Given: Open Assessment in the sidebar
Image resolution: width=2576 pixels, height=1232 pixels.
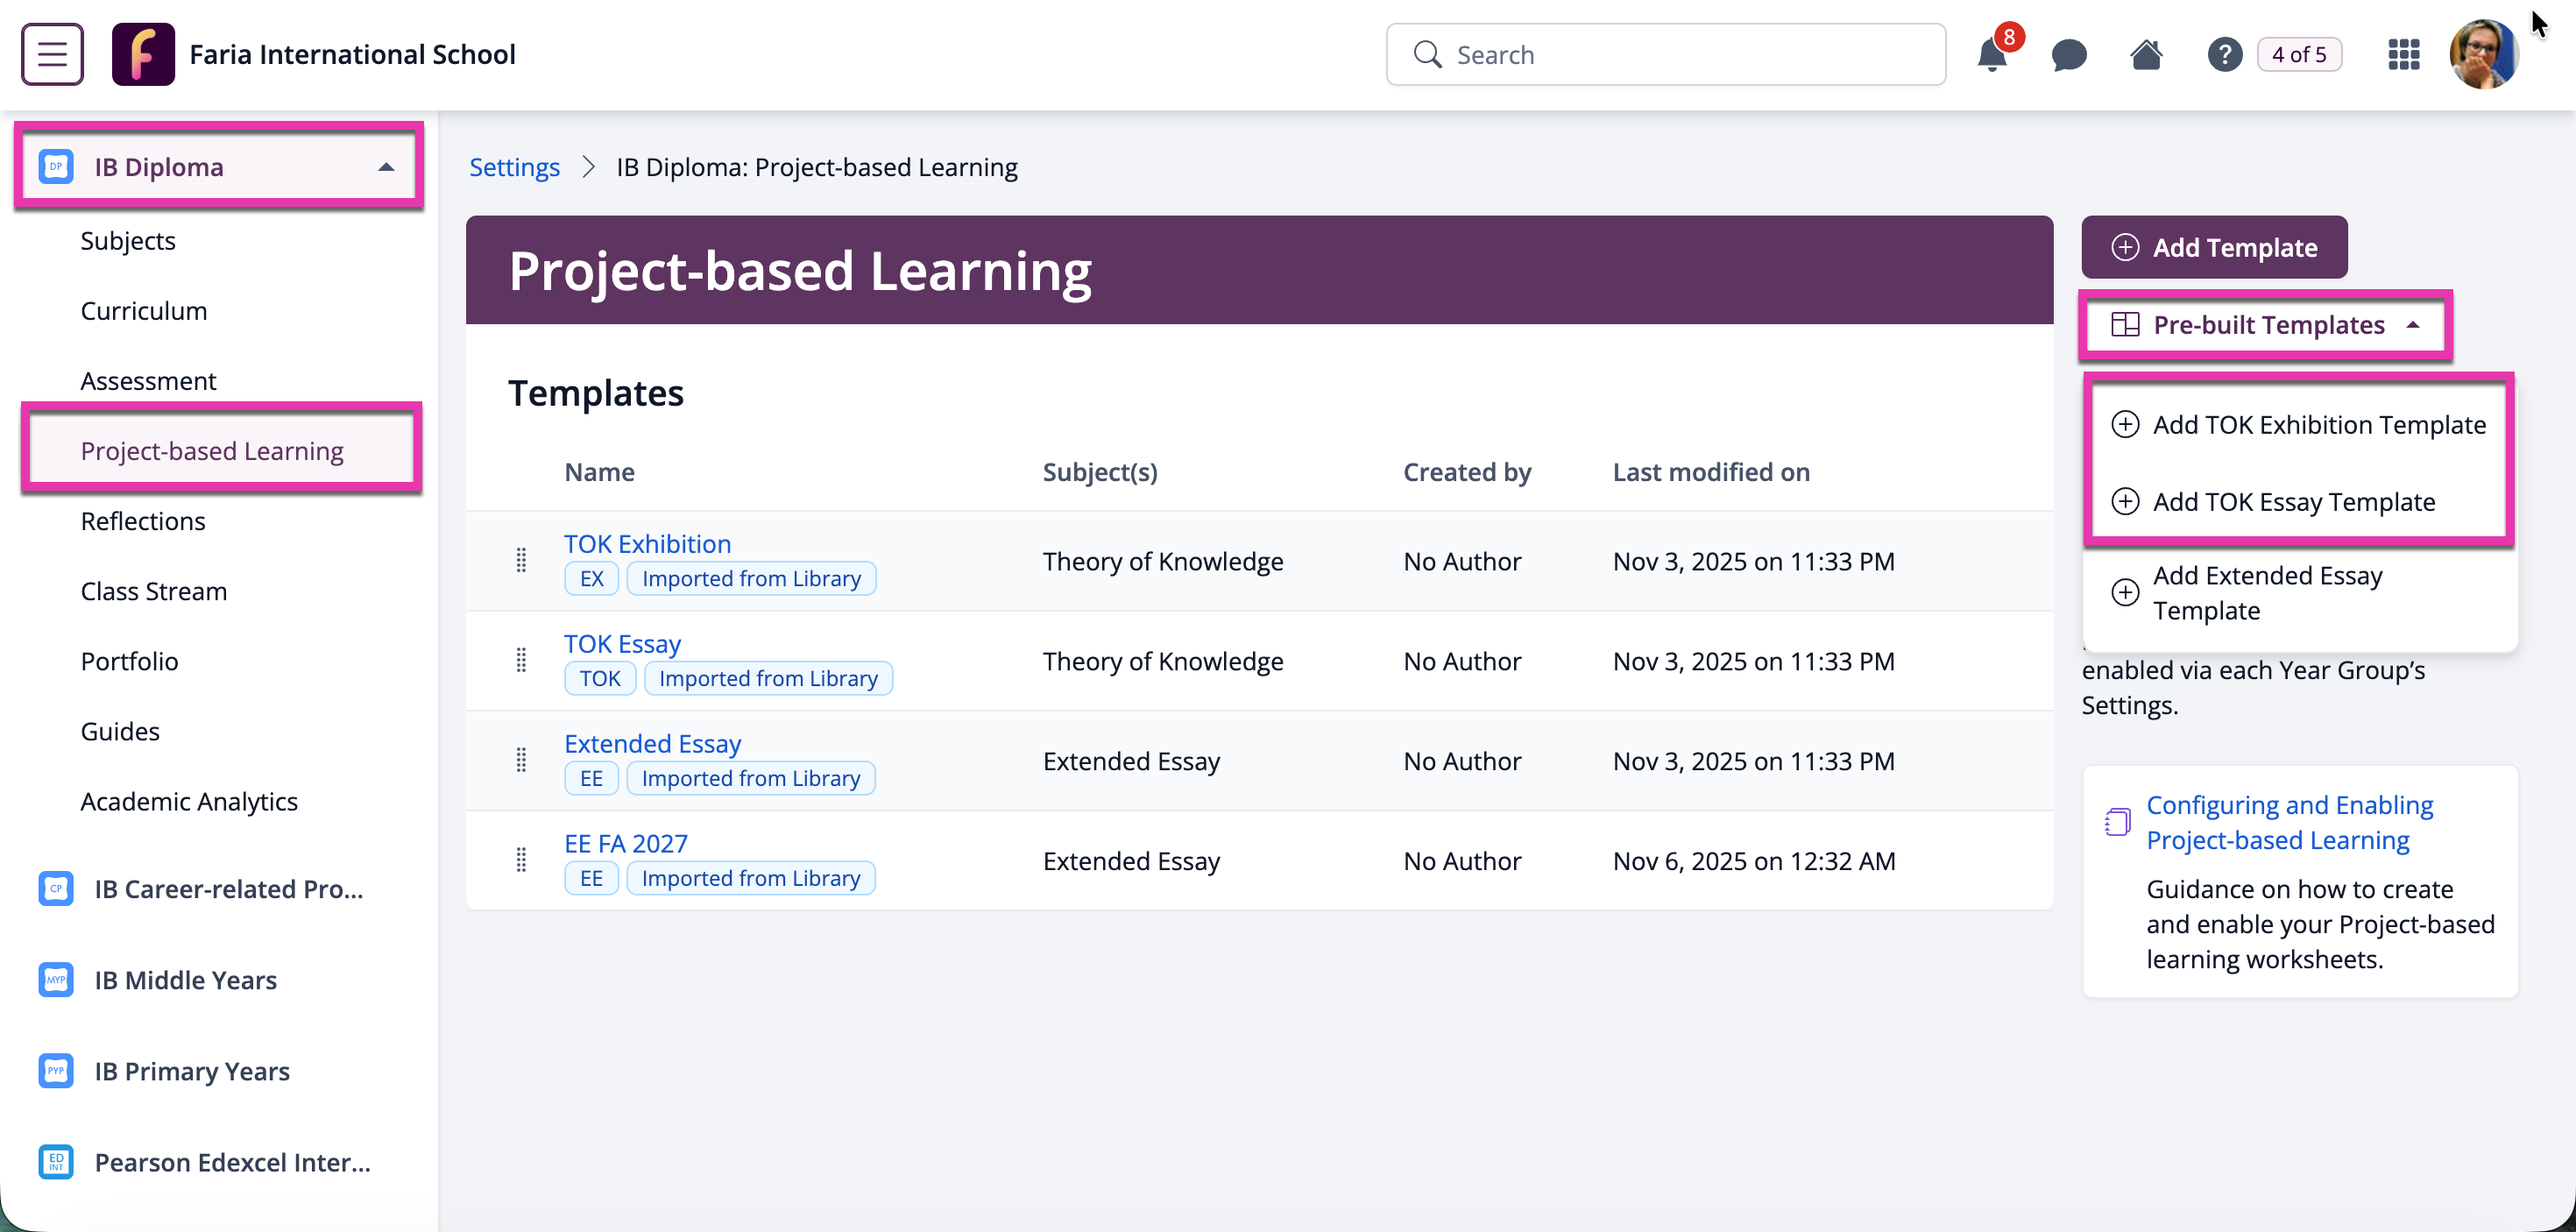Looking at the screenshot, I should click(148, 381).
